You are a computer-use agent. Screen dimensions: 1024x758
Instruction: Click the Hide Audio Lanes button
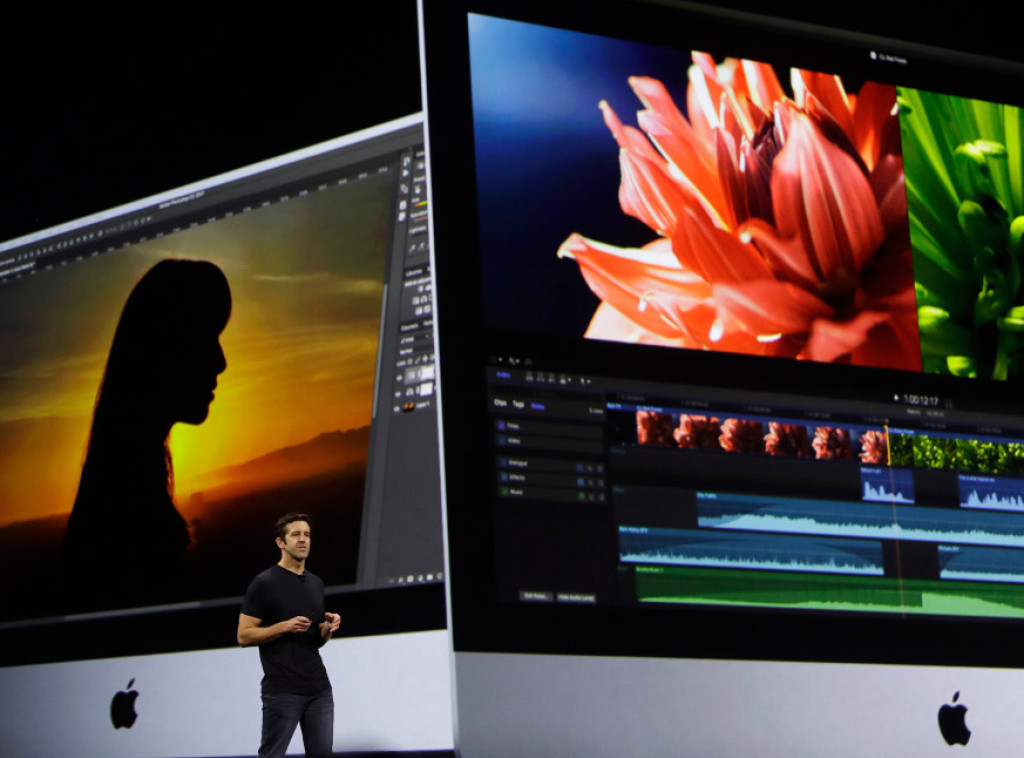point(576,597)
